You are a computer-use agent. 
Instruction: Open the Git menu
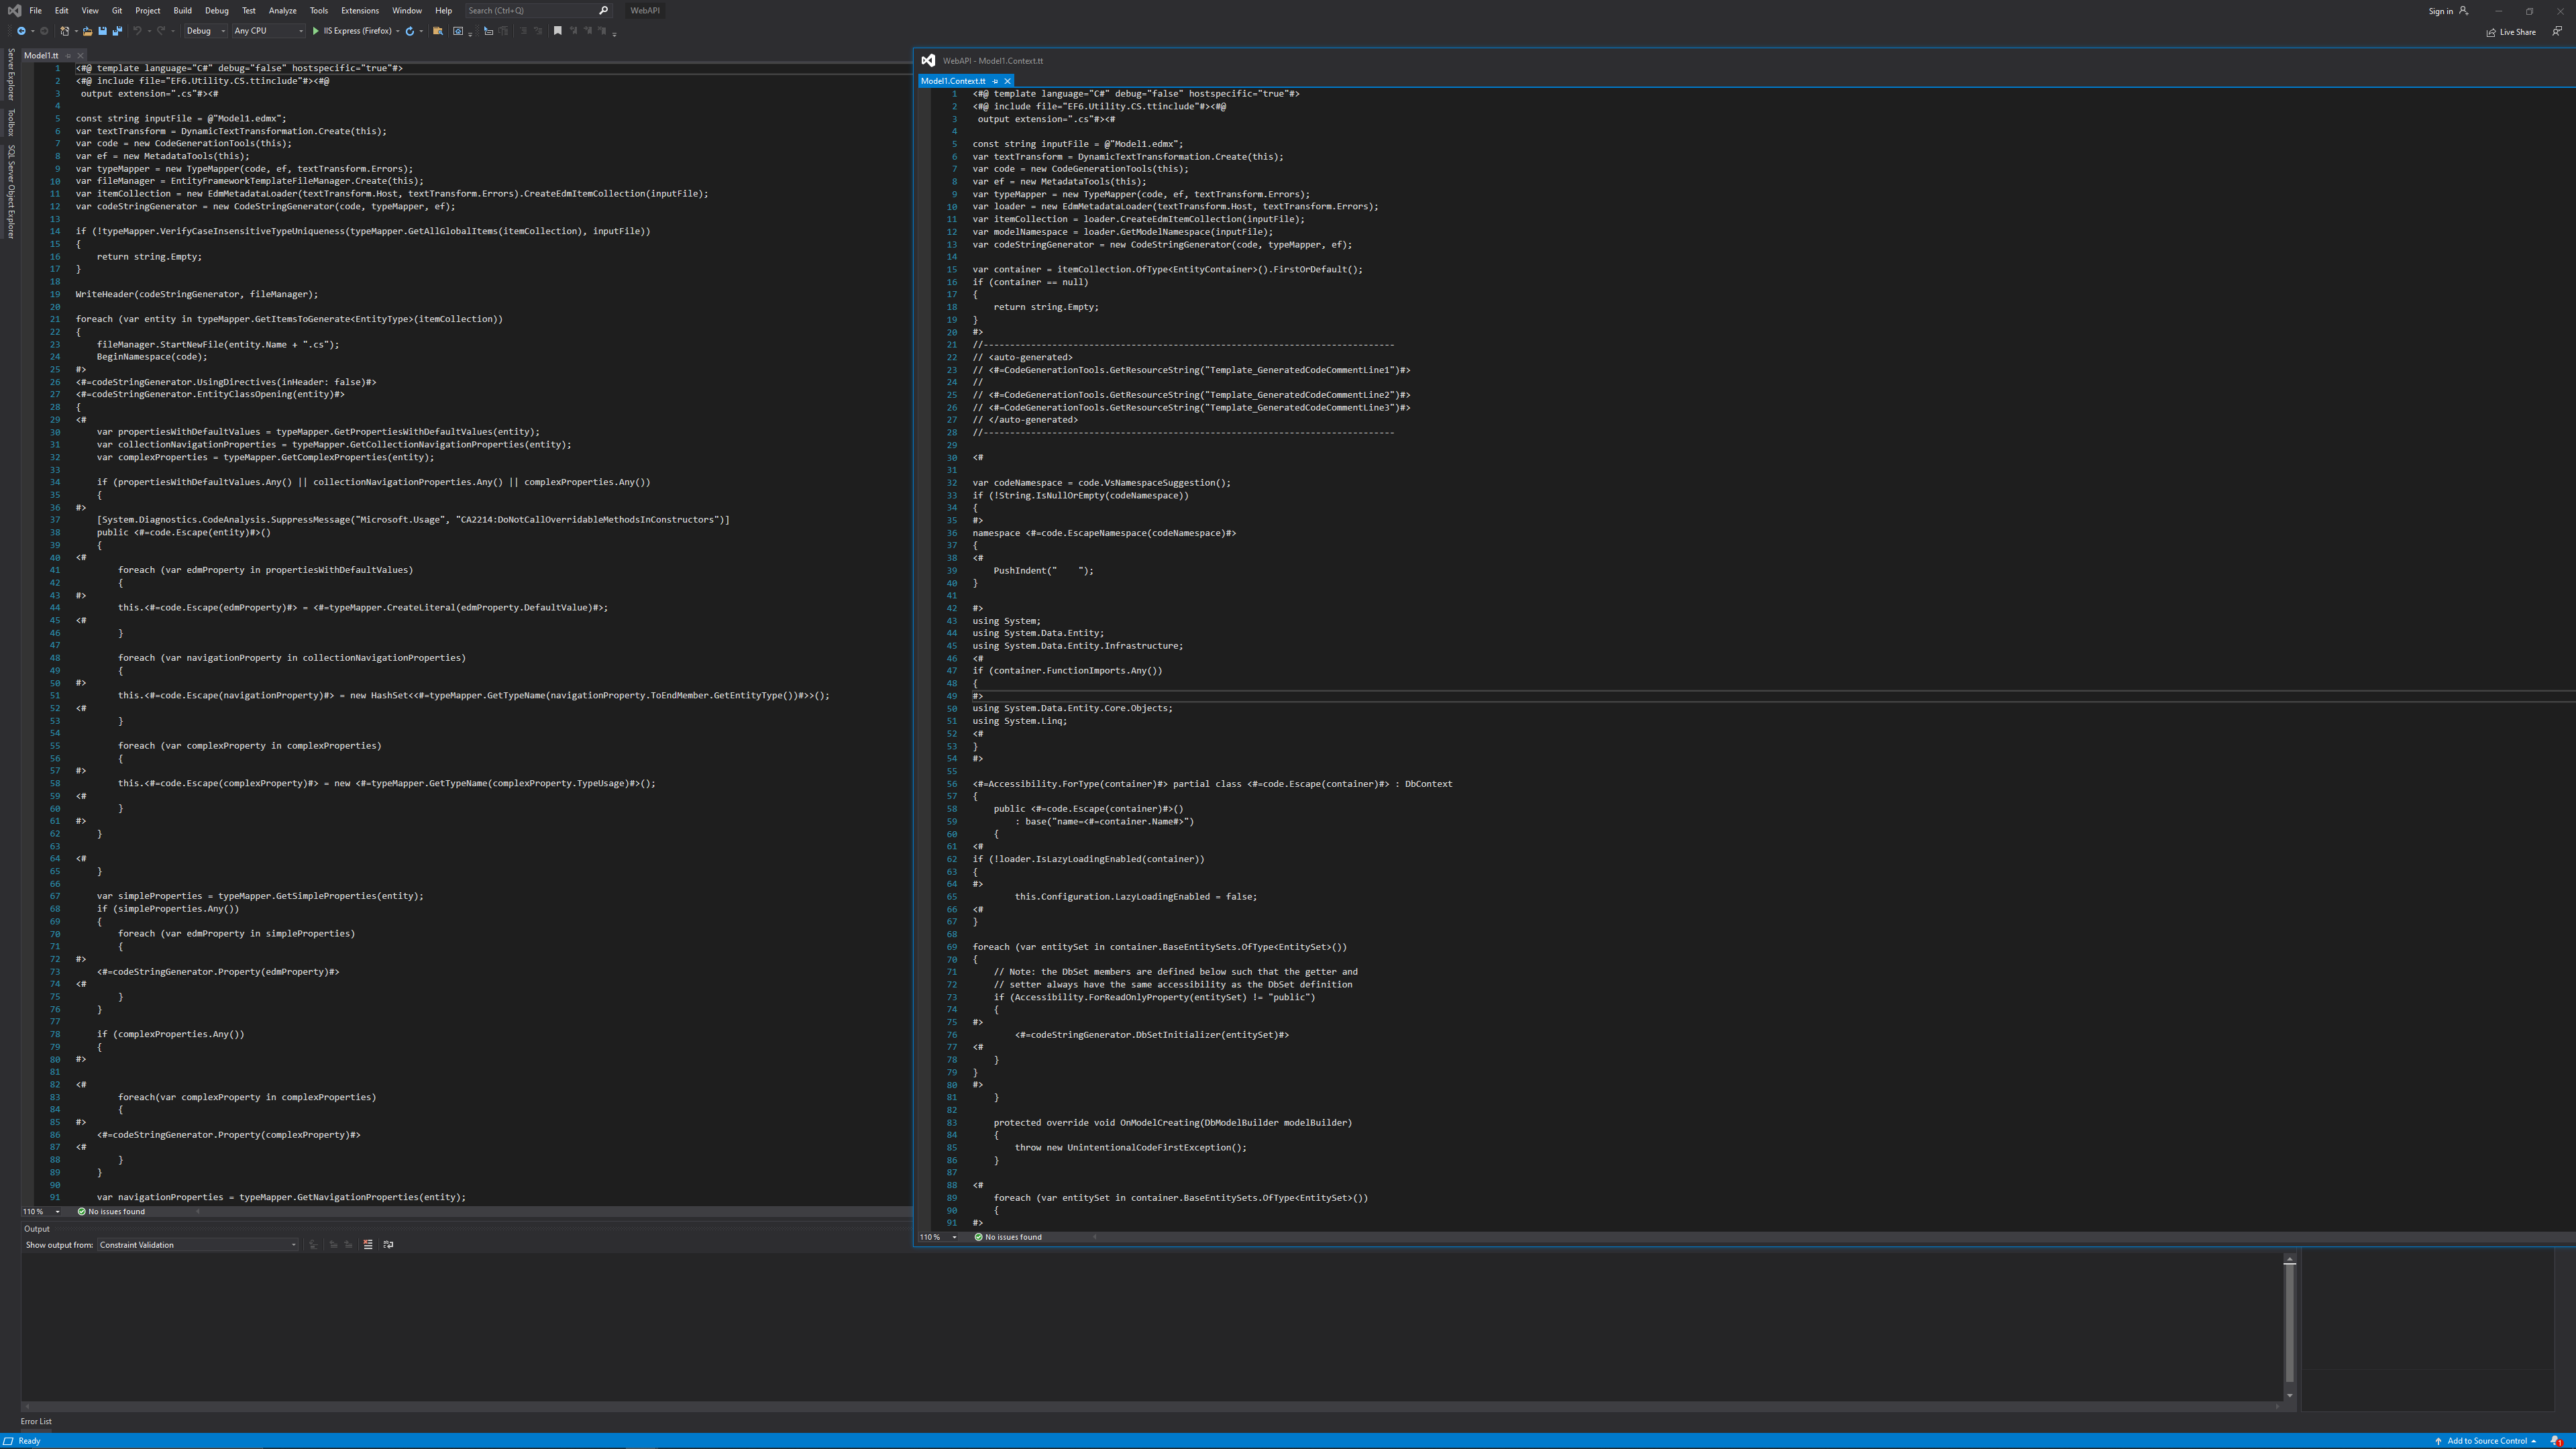(x=117, y=11)
